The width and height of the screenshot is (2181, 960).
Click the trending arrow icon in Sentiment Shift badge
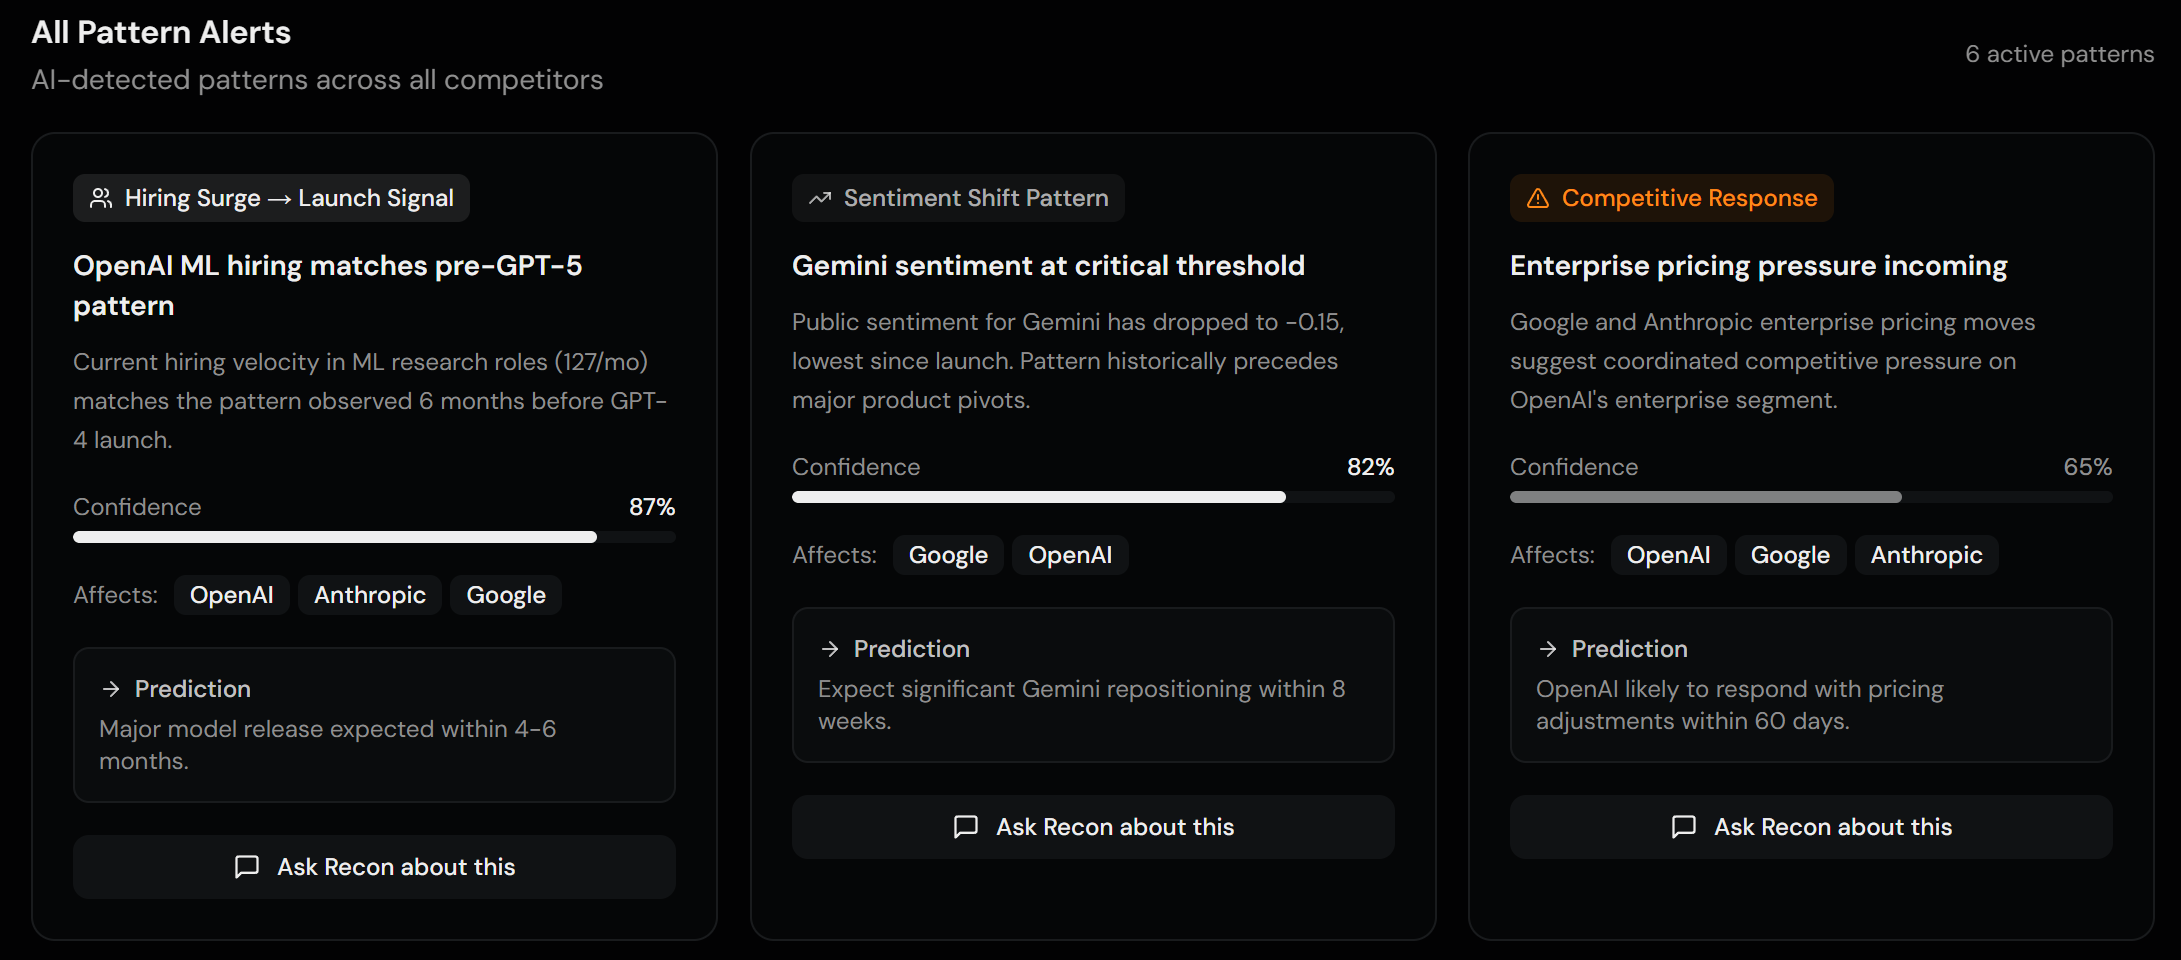tap(820, 198)
